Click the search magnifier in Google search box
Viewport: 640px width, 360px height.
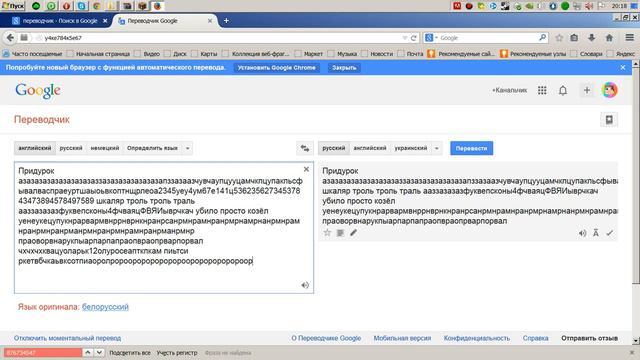542,38
